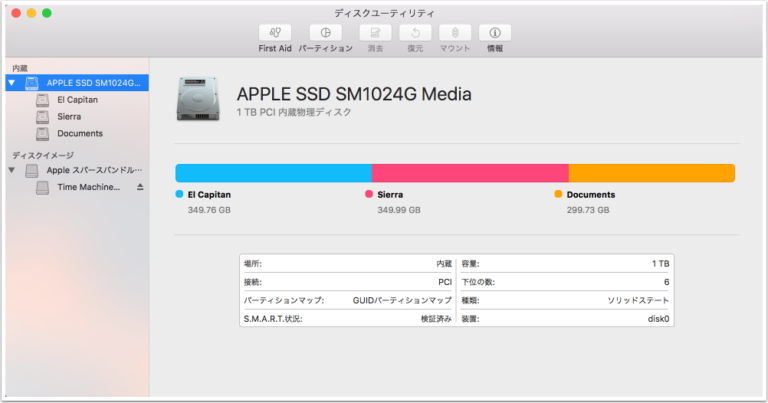Click the pink Sierra legend dot
Screen dimensions: 768x403
(369, 194)
